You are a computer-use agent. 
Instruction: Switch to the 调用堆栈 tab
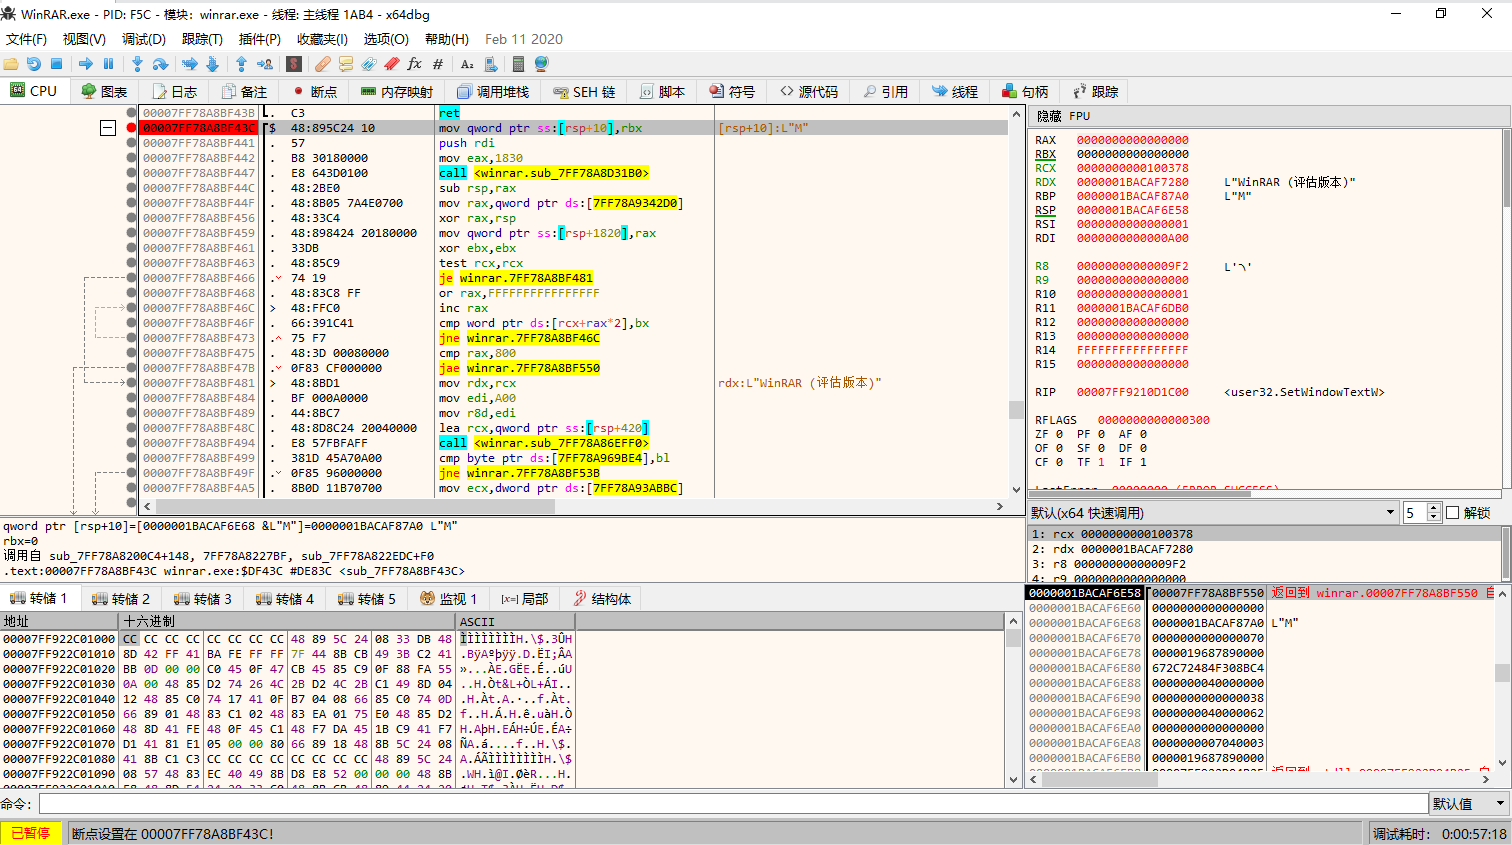(492, 91)
